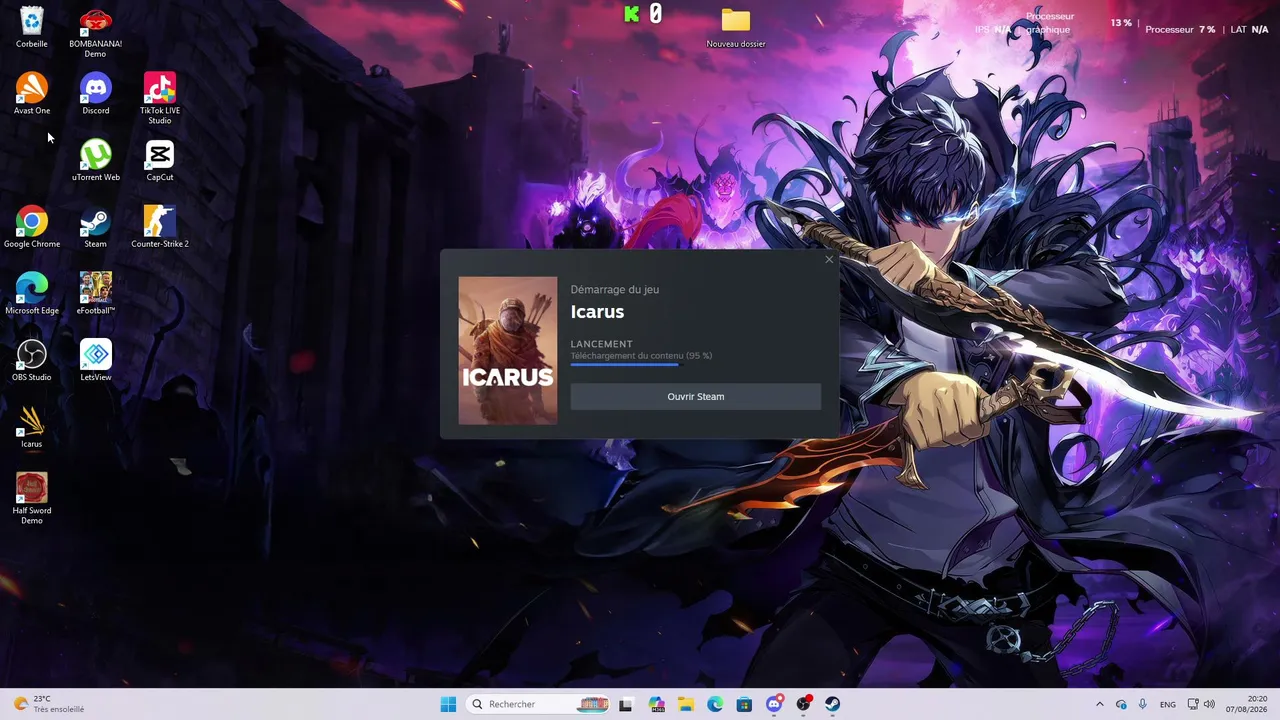Viewport: 1280px width, 720px height.
Task: Switch the ENG input language indicator
Action: pos(1168,704)
